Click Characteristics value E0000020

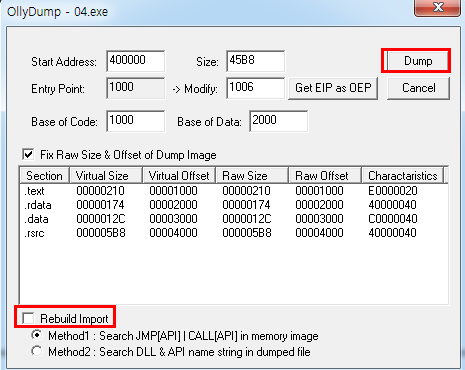click(393, 191)
